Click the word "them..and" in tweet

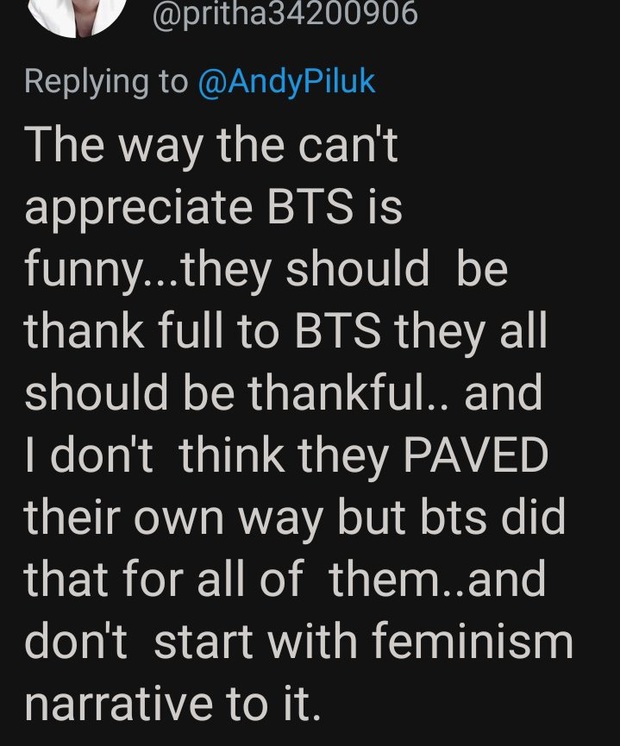(437, 579)
